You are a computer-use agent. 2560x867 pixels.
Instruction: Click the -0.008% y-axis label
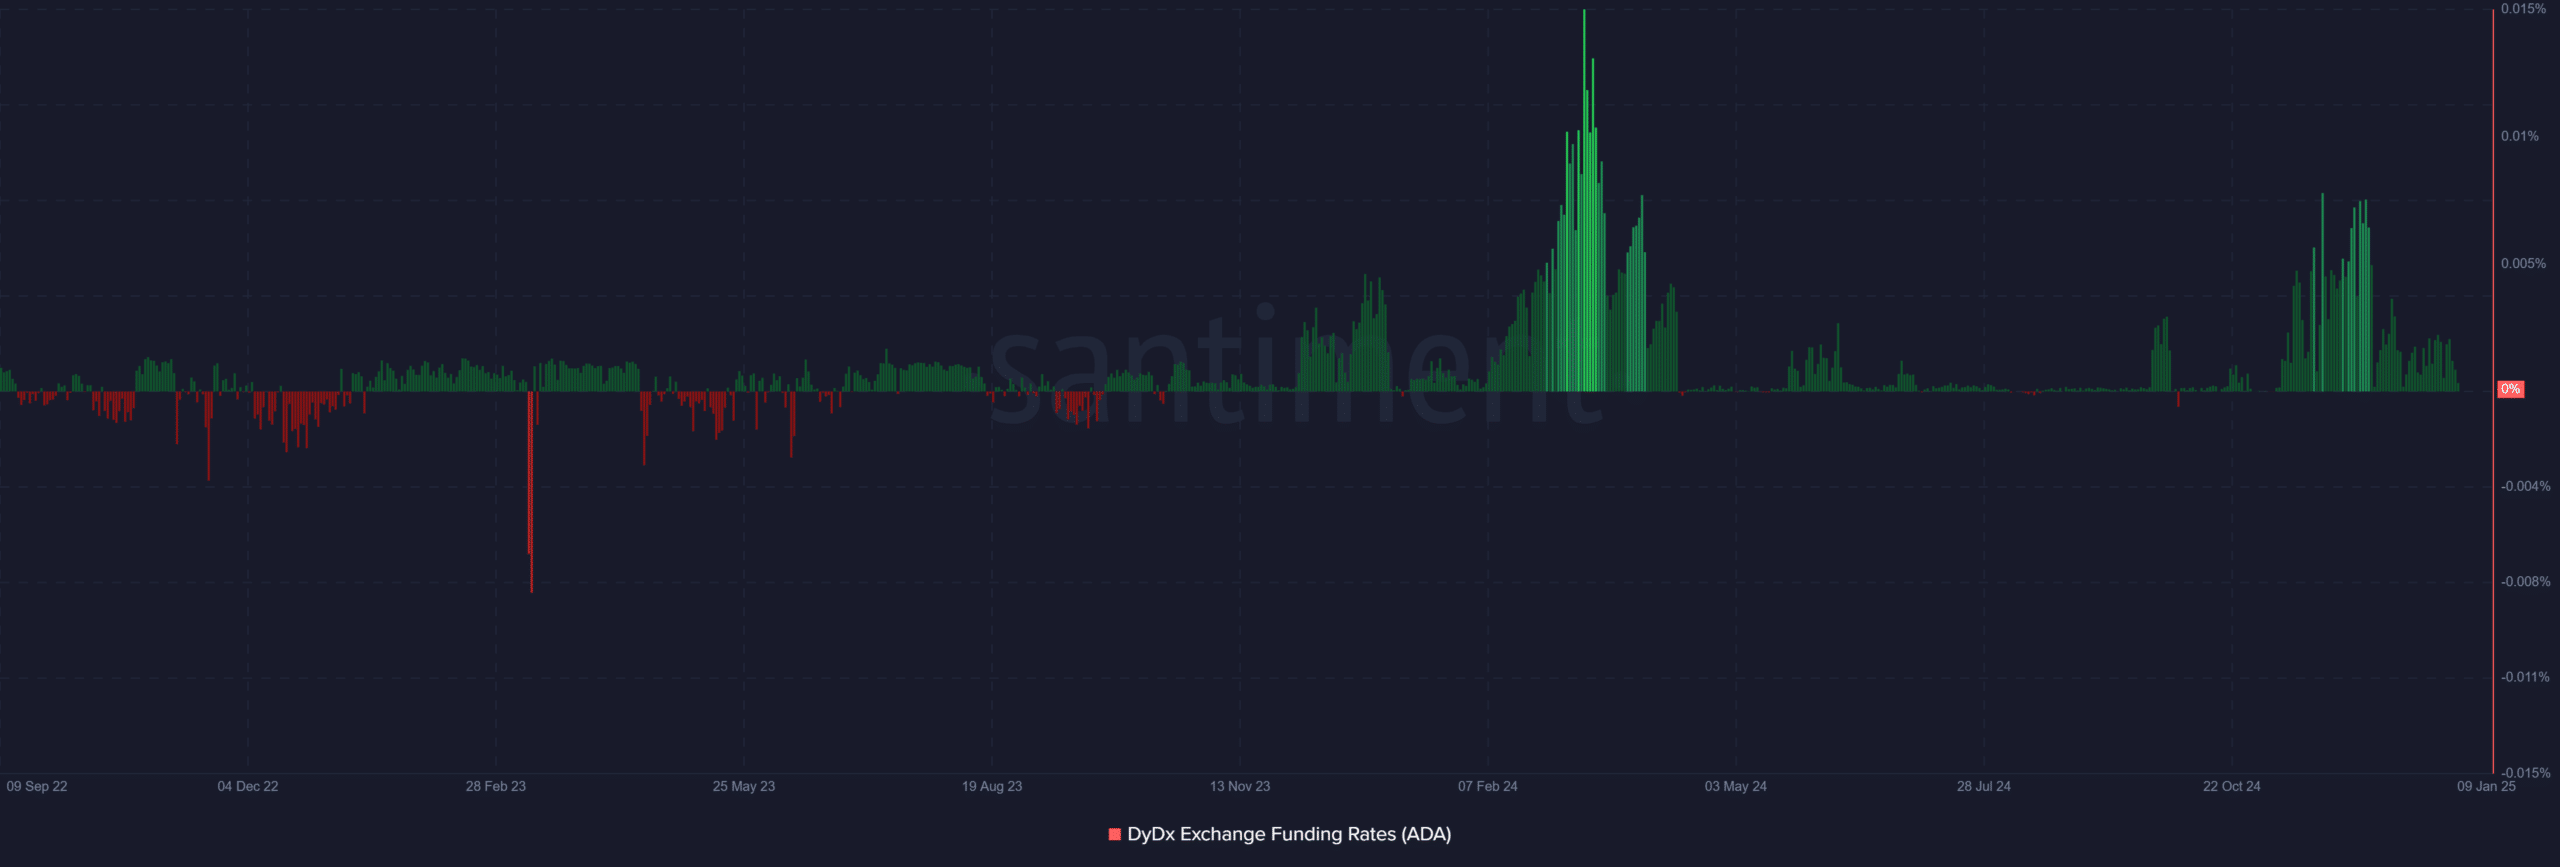coord(2525,581)
